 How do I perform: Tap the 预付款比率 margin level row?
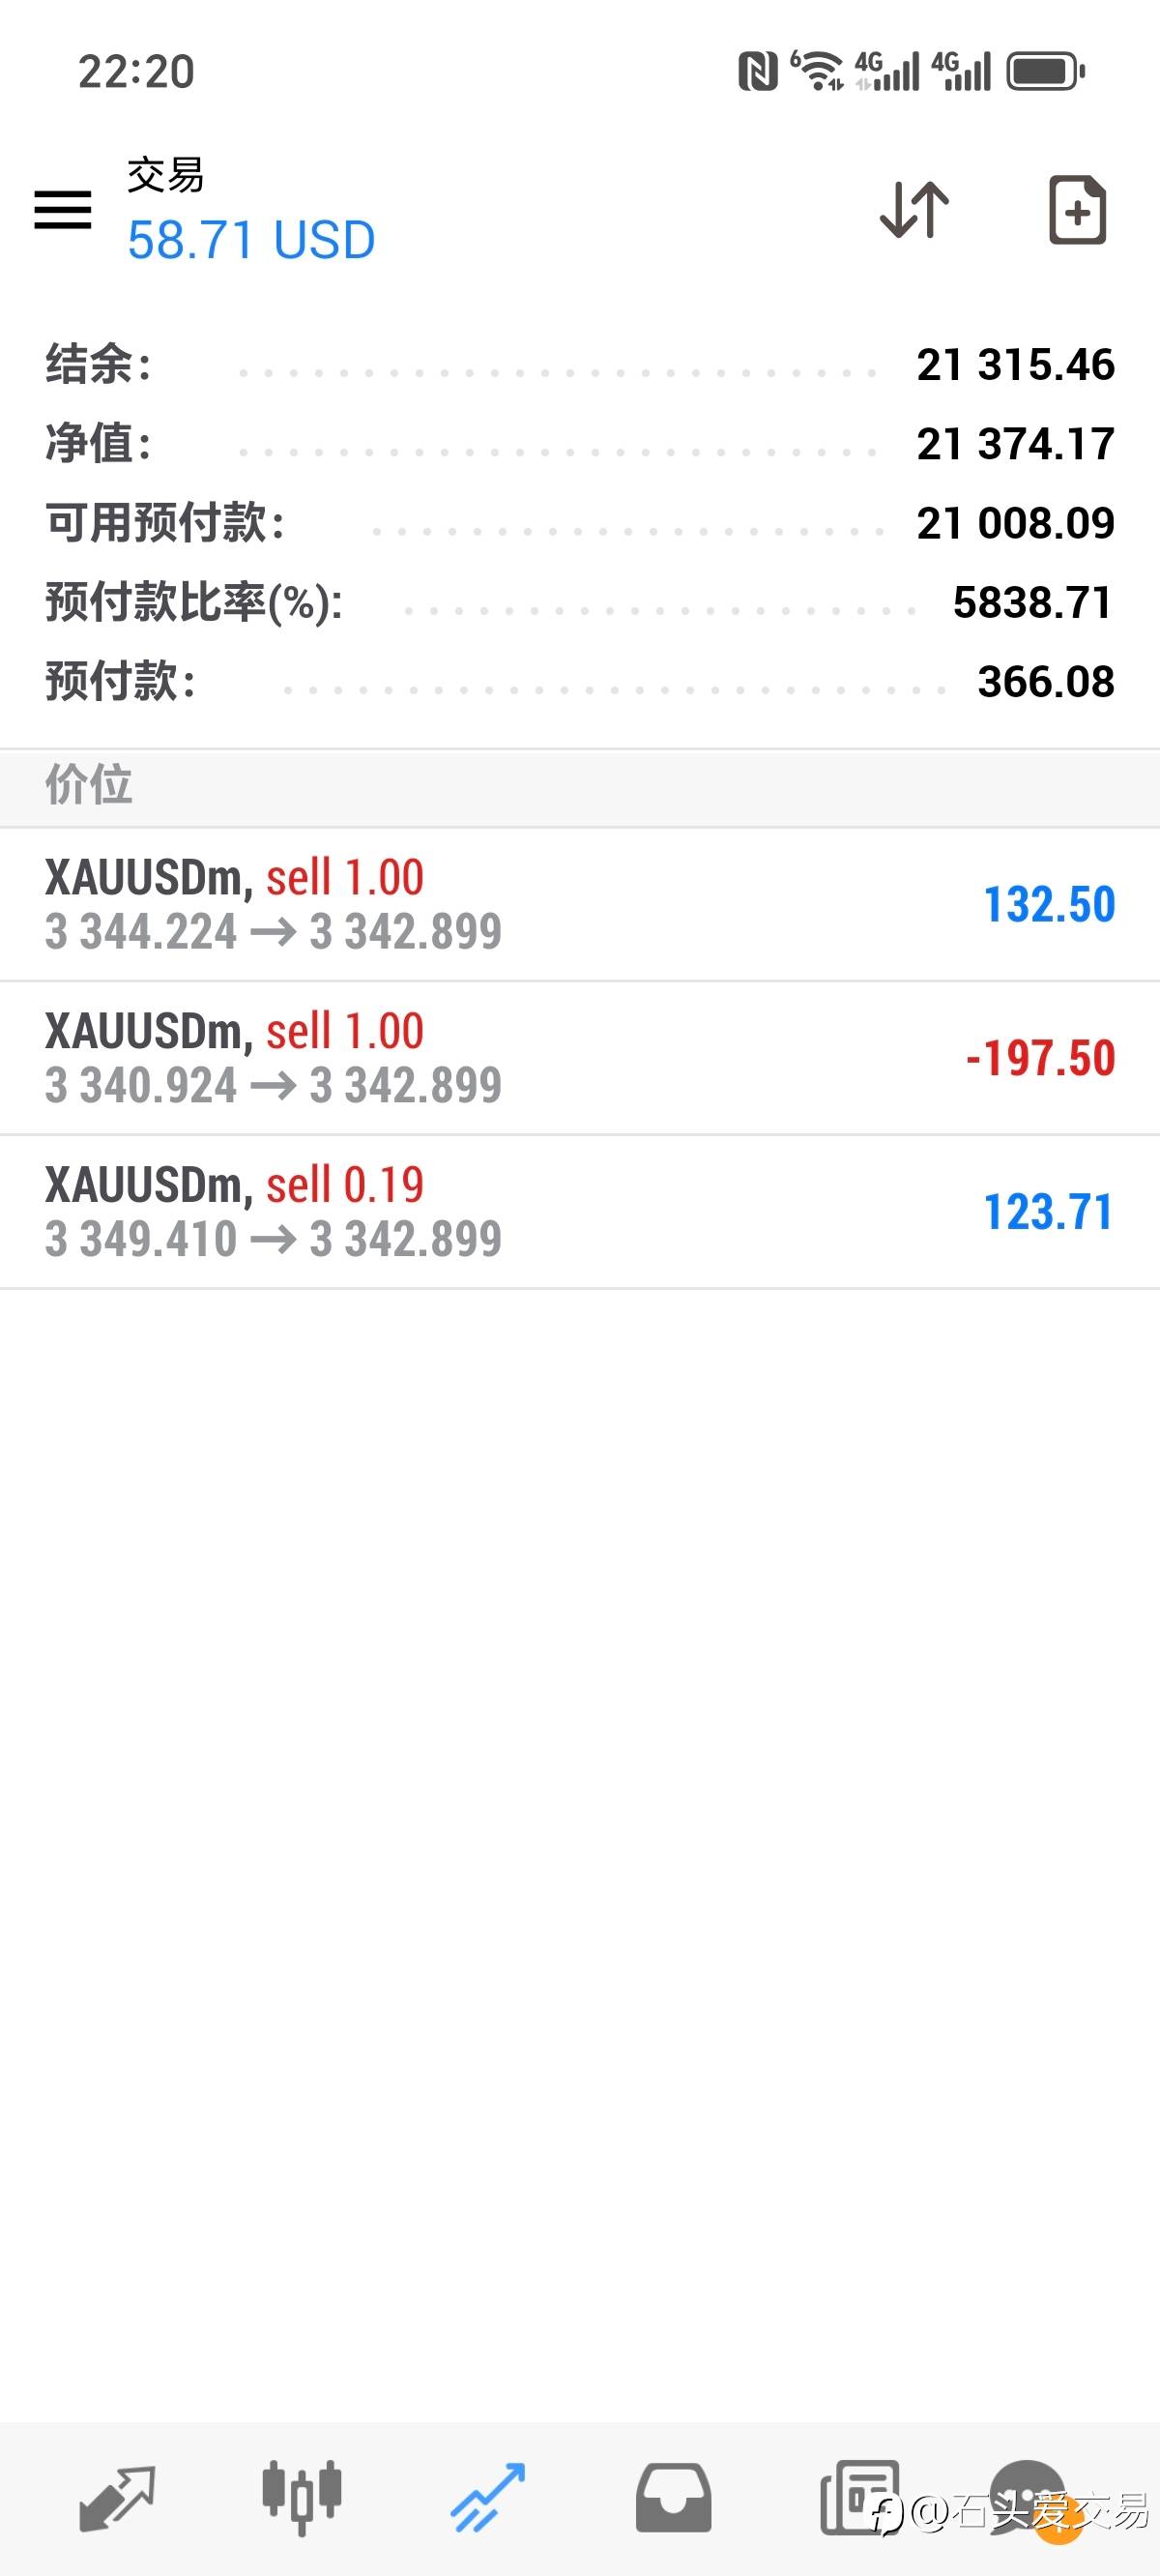click(x=580, y=602)
